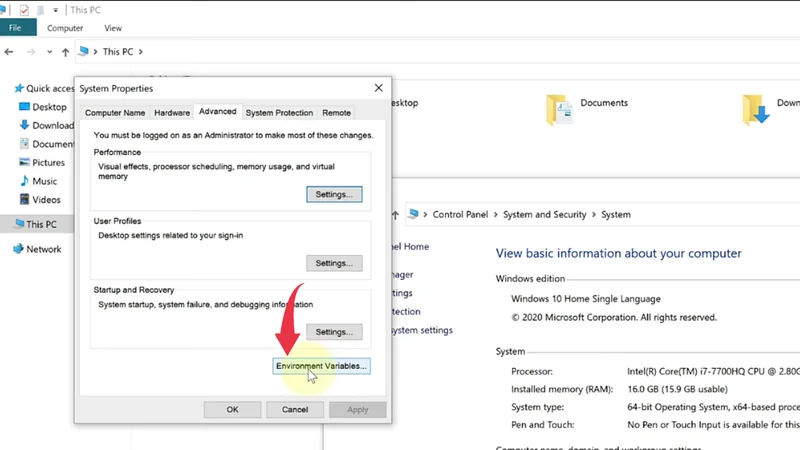Click the Music note icon in sidebar
The height and width of the screenshot is (450, 800).
tap(25, 181)
